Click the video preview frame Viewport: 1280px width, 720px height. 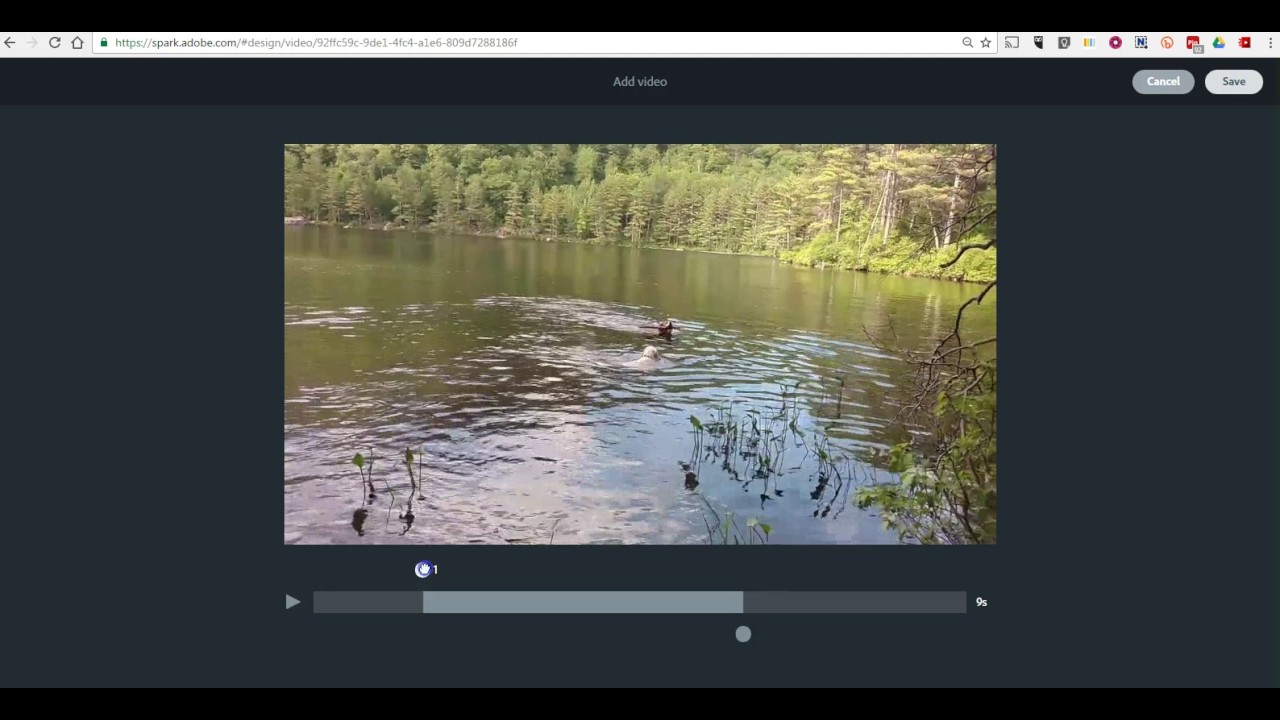[640, 344]
